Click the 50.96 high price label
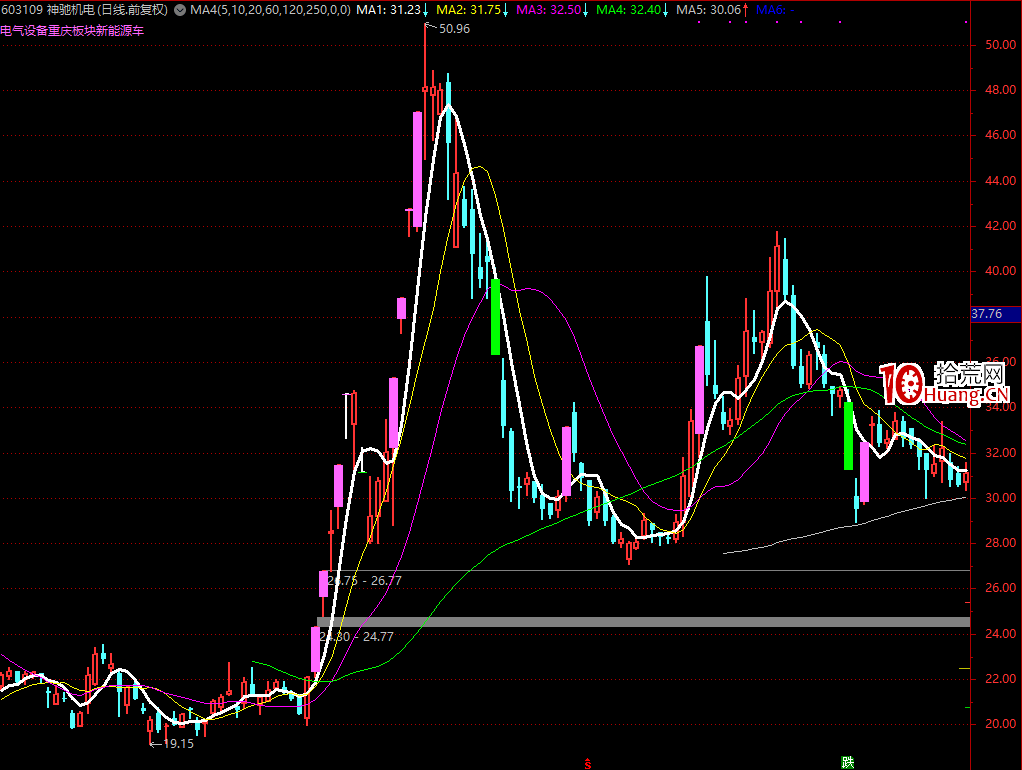The height and width of the screenshot is (770, 1022). click(x=453, y=29)
